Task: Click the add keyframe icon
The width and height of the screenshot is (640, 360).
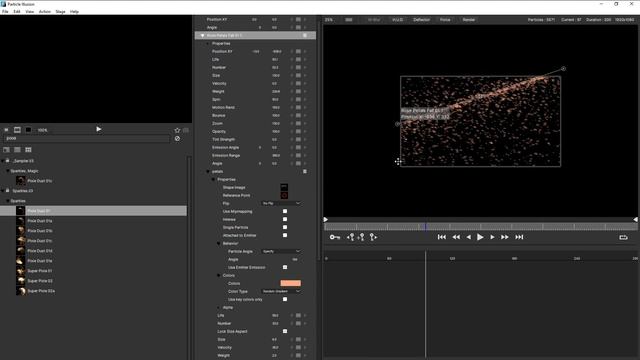Action: (362, 237)
